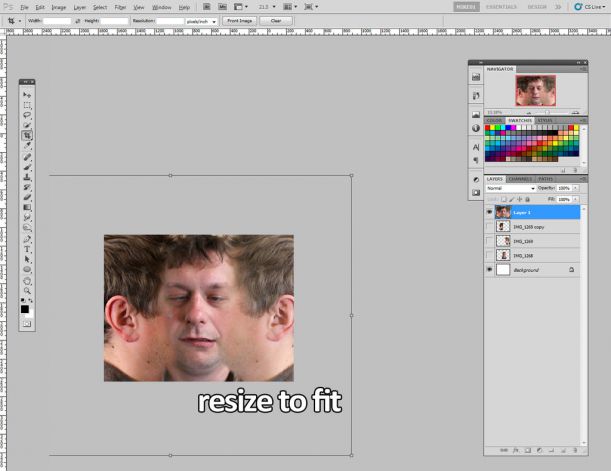The image size is (611, 471).
Task: Switch to the Channels tab
Action: [x=520, y=179]
